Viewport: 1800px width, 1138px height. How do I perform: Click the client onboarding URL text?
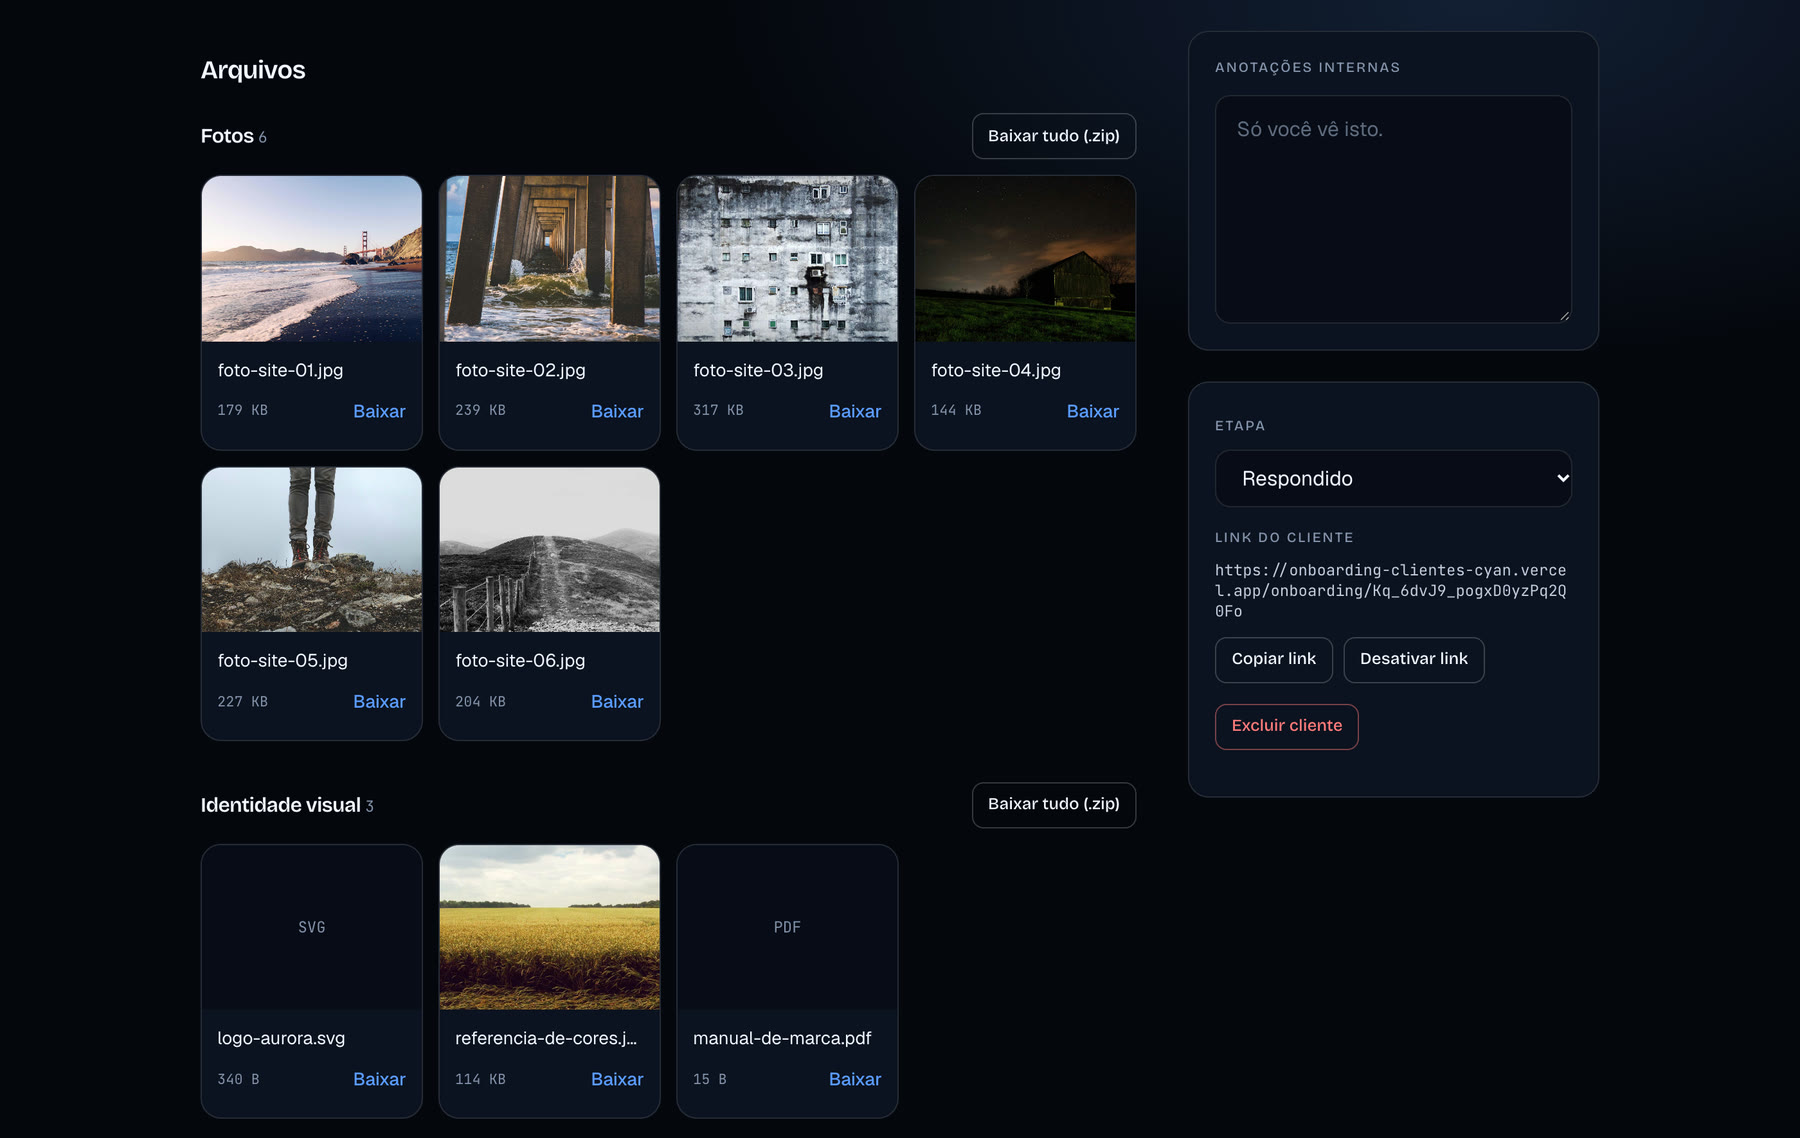(1391, 591)
